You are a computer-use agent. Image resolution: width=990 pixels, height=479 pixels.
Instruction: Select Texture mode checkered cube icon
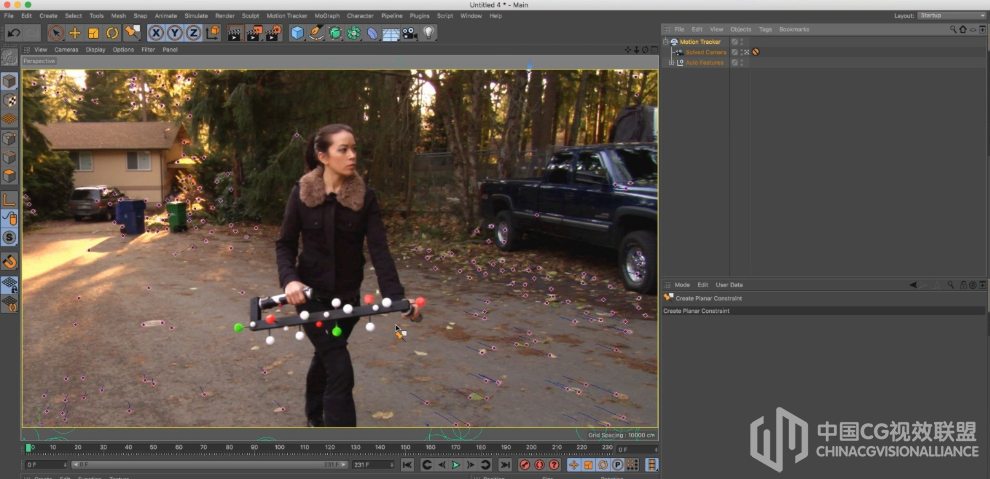point(9,100)
